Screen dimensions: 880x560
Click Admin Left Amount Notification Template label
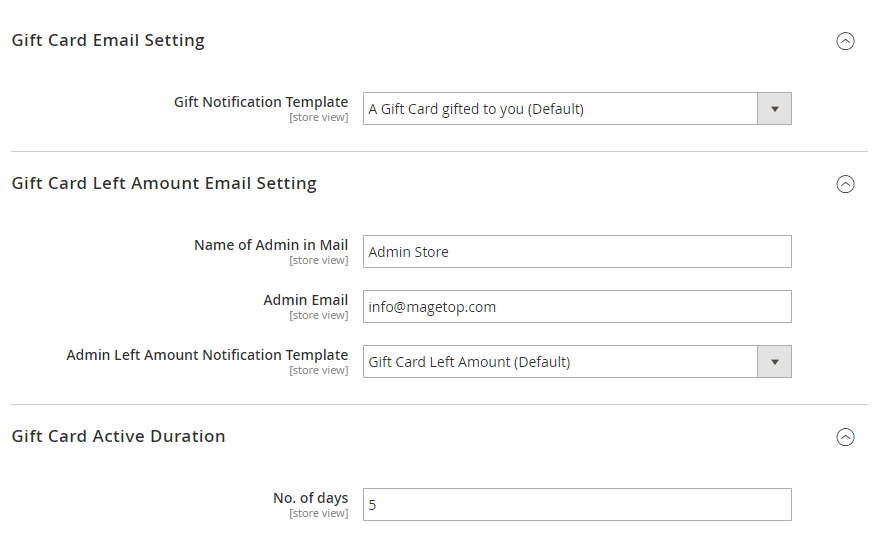point(207,355)
